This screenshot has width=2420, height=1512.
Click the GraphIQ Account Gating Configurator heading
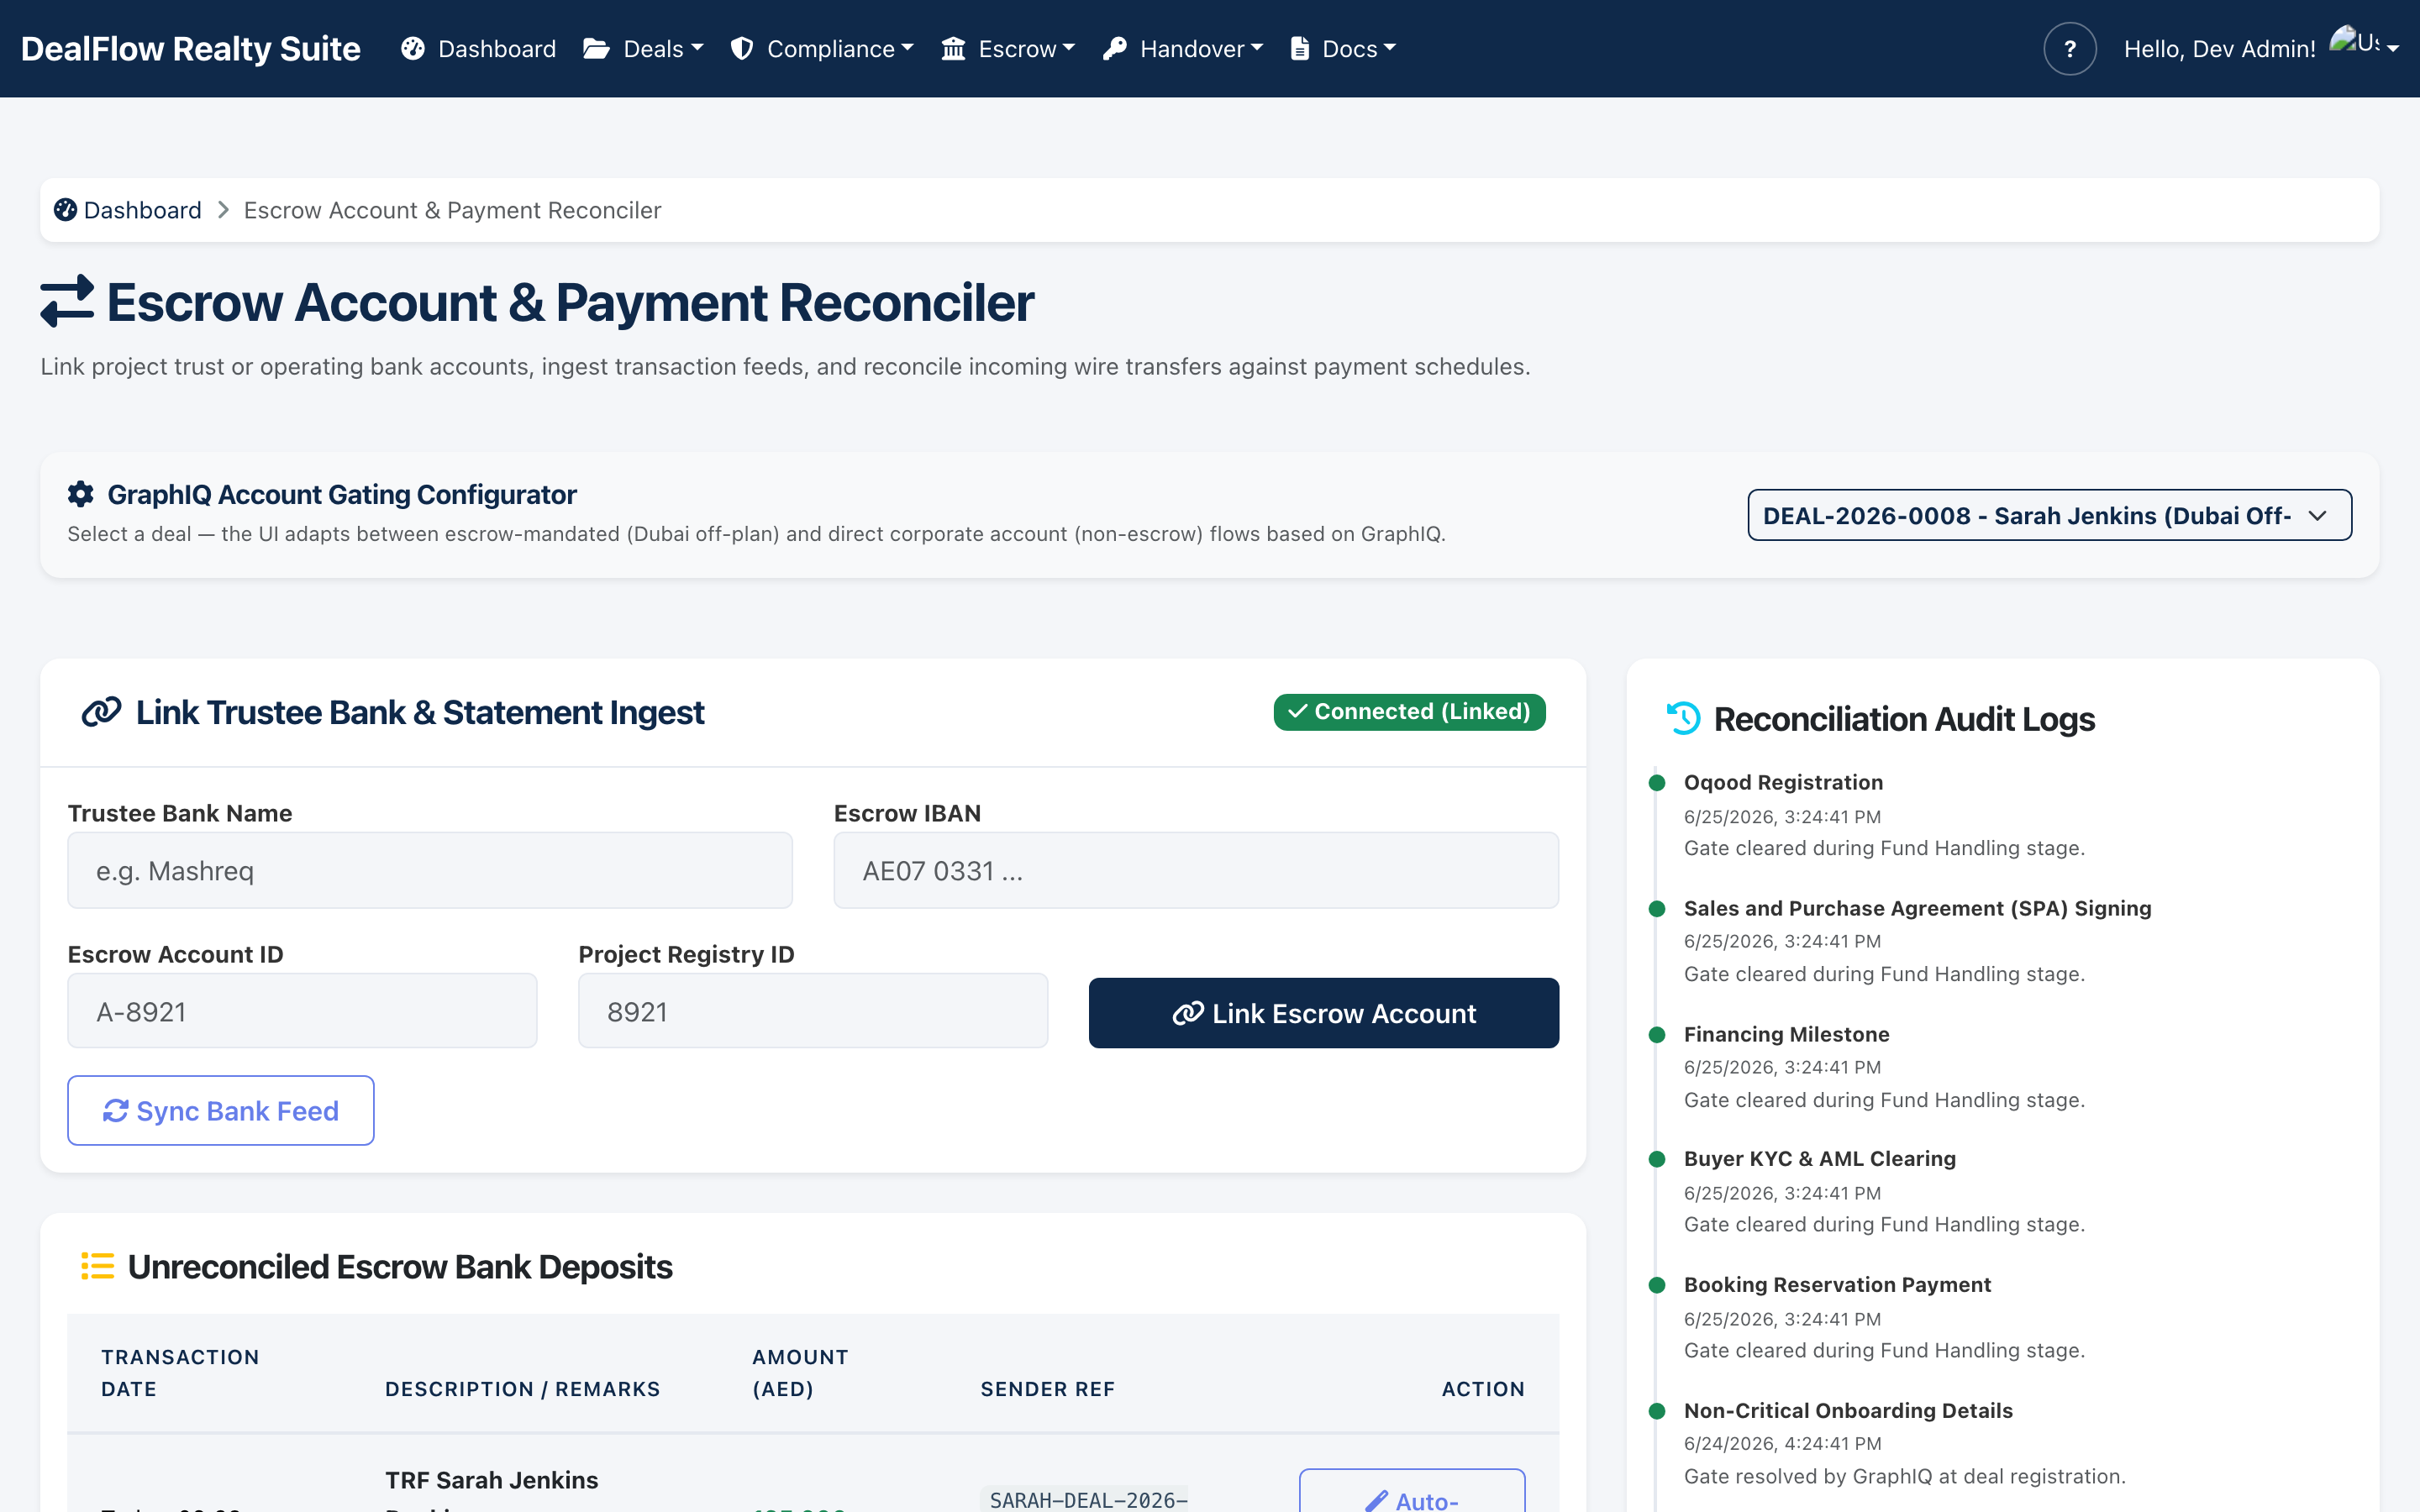click(342, 494)
